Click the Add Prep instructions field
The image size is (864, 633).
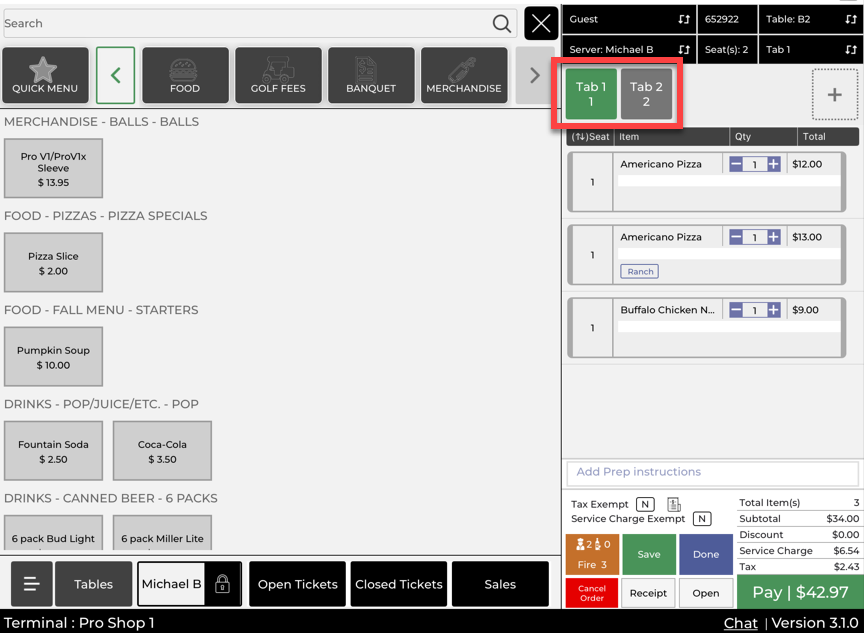tap(712, 472)
